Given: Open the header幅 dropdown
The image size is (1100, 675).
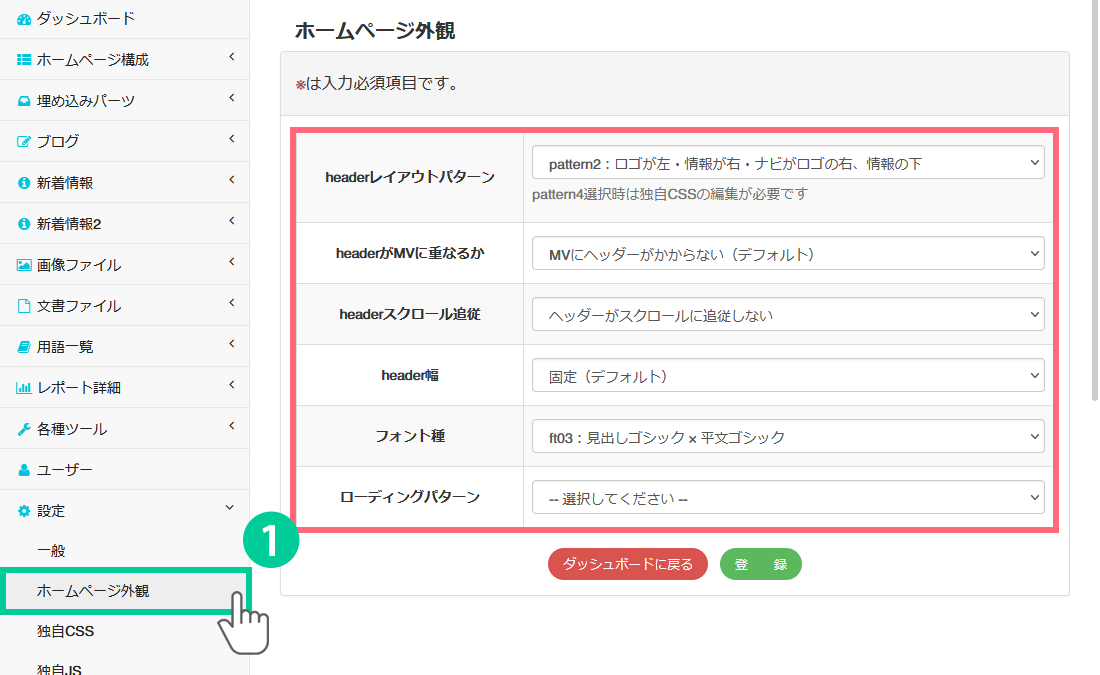Looking at the screenshot, I should 788,376.
